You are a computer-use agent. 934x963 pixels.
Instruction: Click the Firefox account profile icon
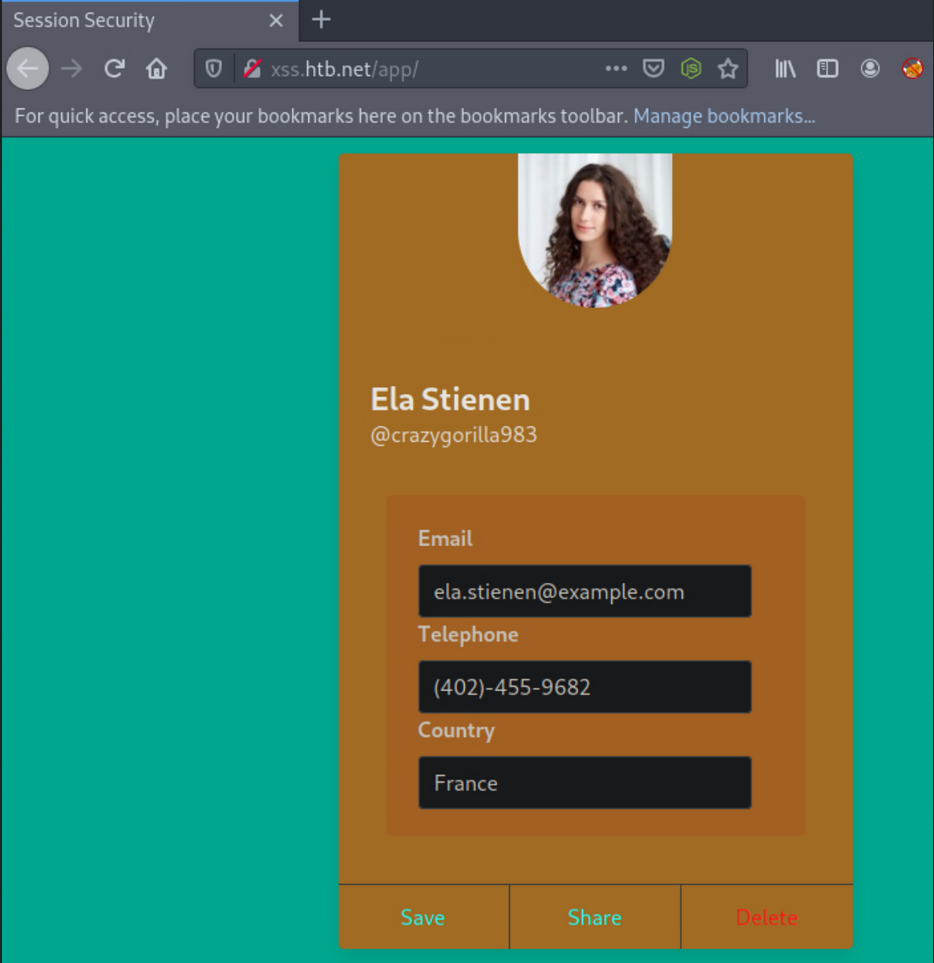click(x=869, y=68)
